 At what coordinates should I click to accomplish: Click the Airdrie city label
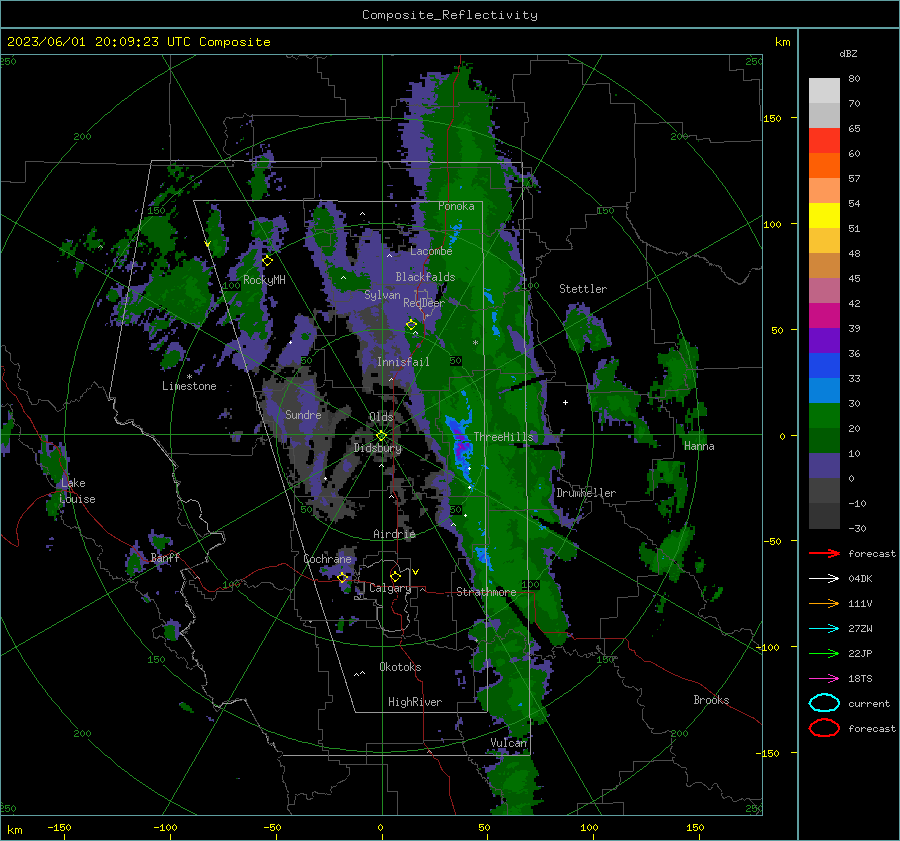click(x=394, y=534)
